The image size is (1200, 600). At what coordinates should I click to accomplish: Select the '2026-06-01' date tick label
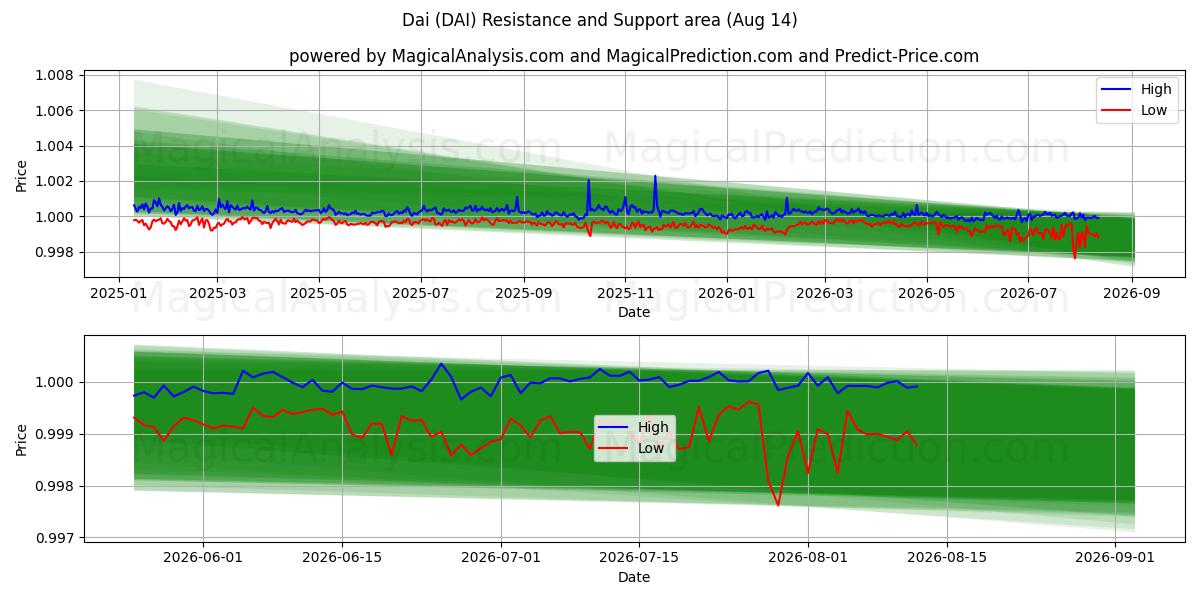click(x=204, y=558)
